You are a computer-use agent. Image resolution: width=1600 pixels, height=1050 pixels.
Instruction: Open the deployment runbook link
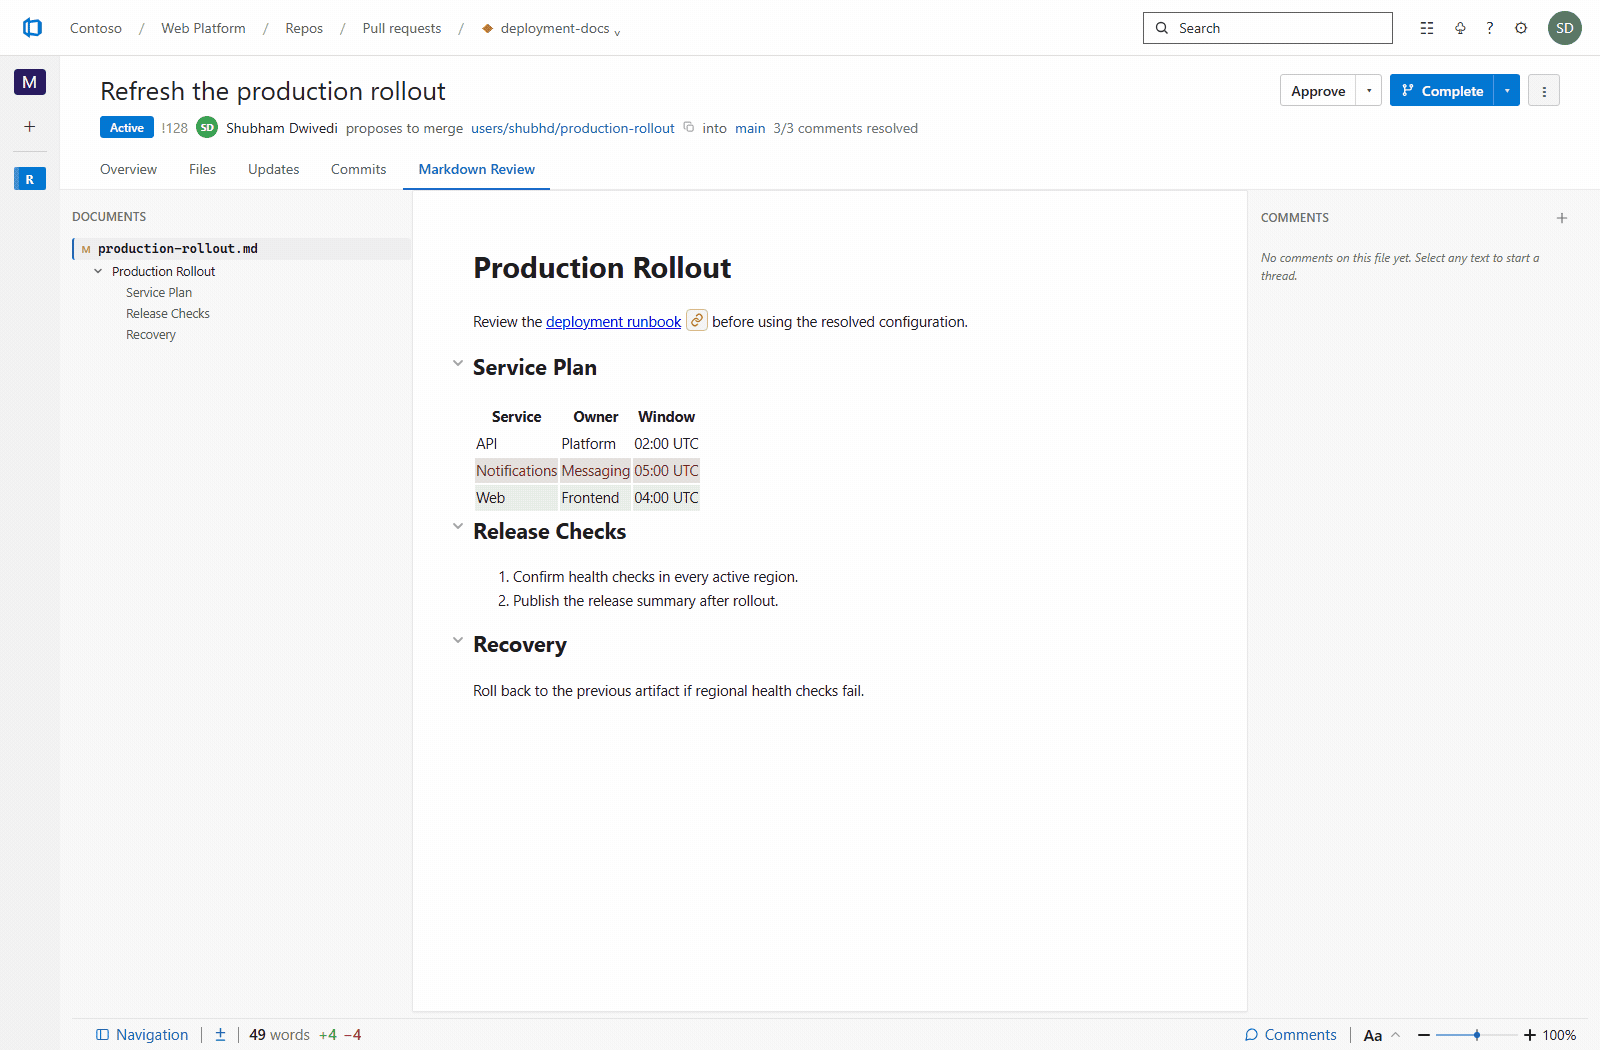(x=613, y=322)
